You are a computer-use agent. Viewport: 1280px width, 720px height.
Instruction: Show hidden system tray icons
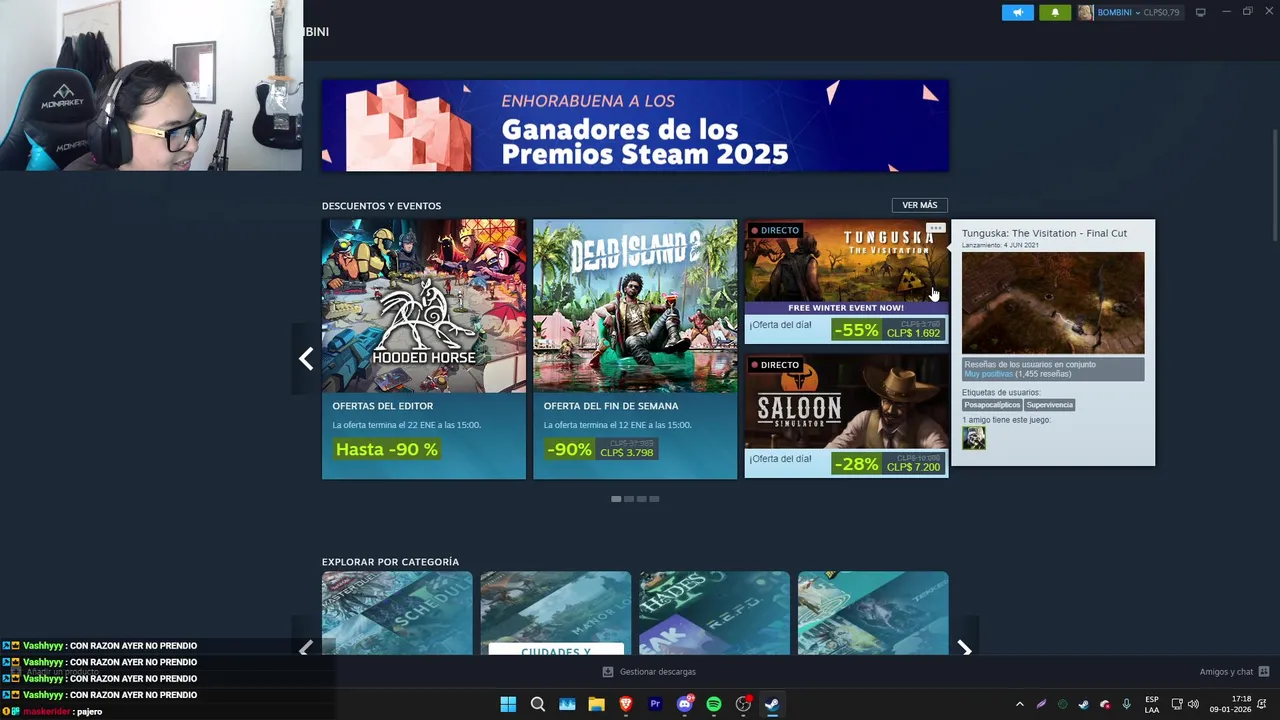[x=1020, y=704]
